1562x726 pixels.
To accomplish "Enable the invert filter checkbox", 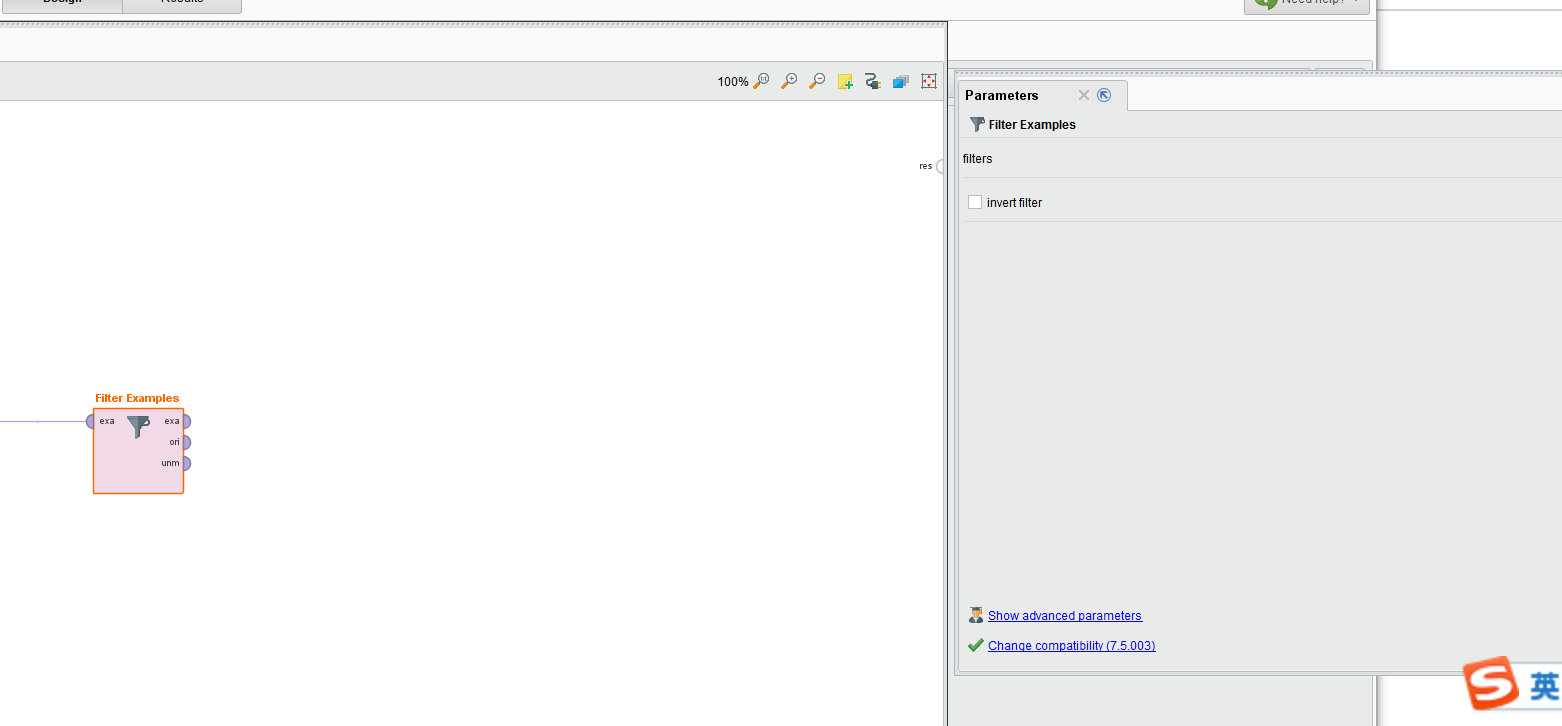I will 975,202.
